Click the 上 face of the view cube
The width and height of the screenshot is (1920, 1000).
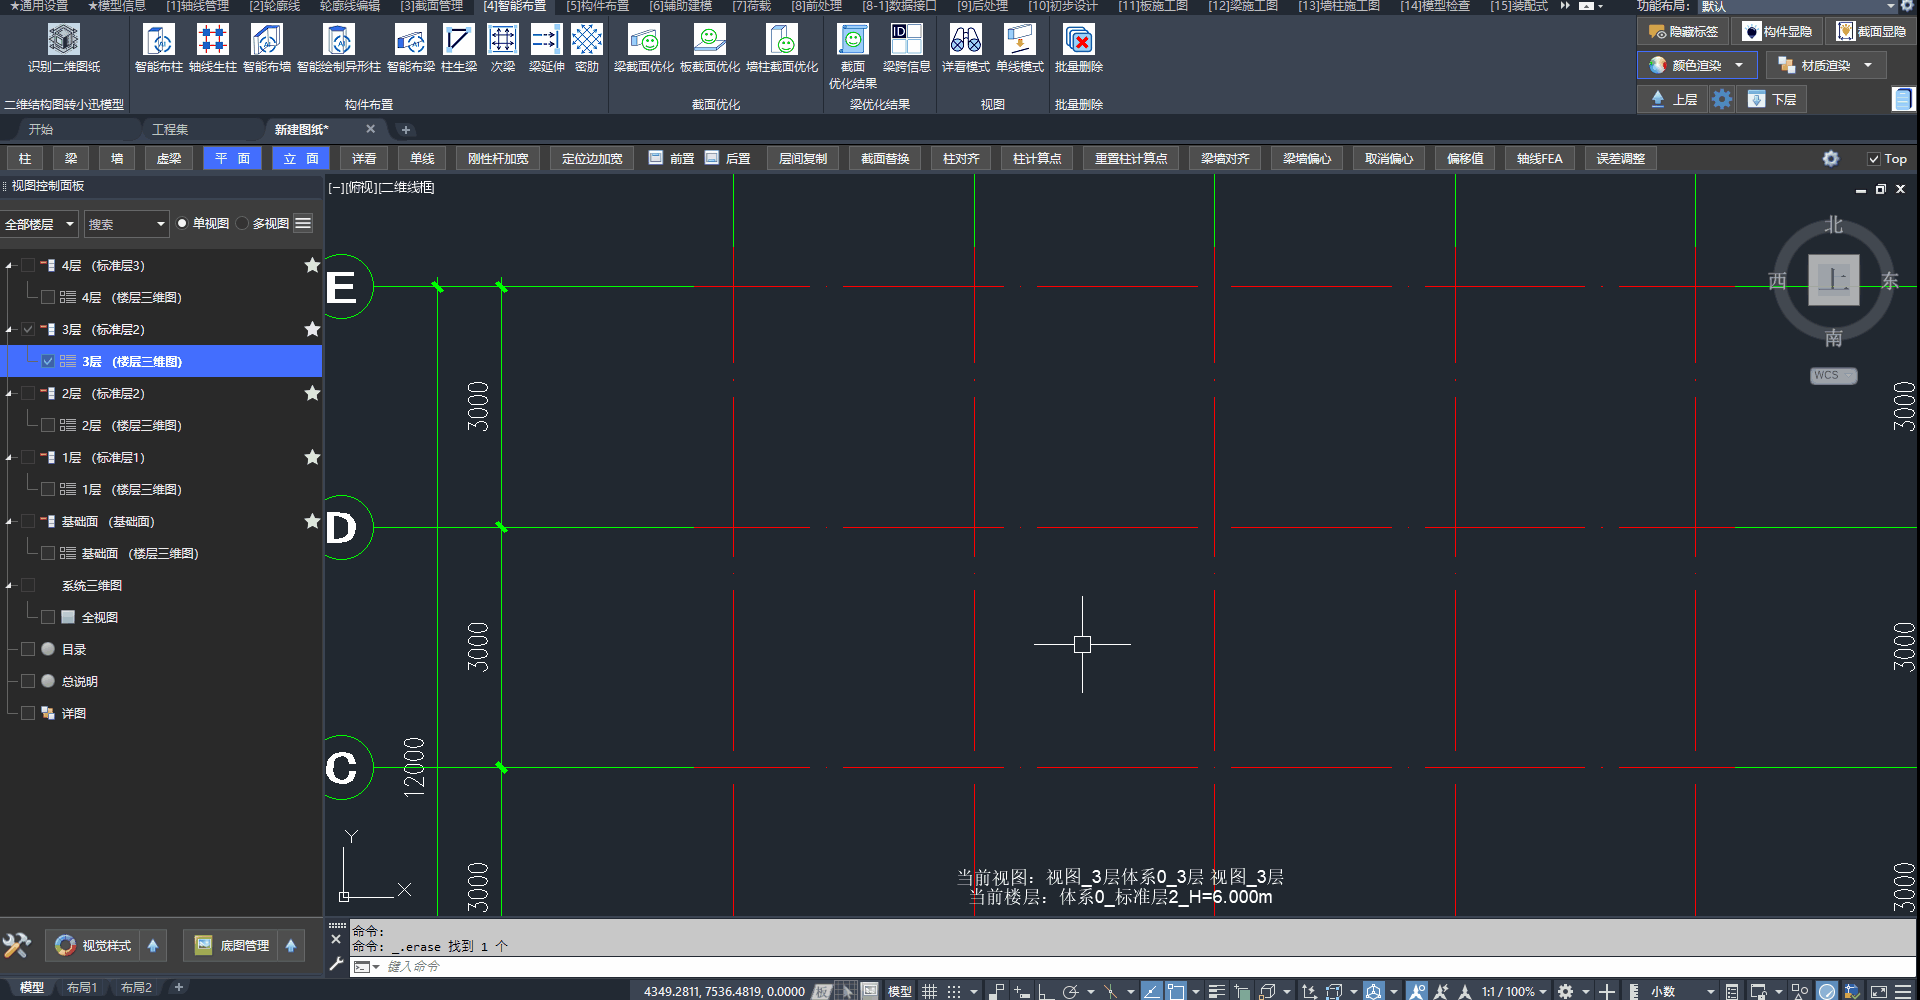(1833, 280)
